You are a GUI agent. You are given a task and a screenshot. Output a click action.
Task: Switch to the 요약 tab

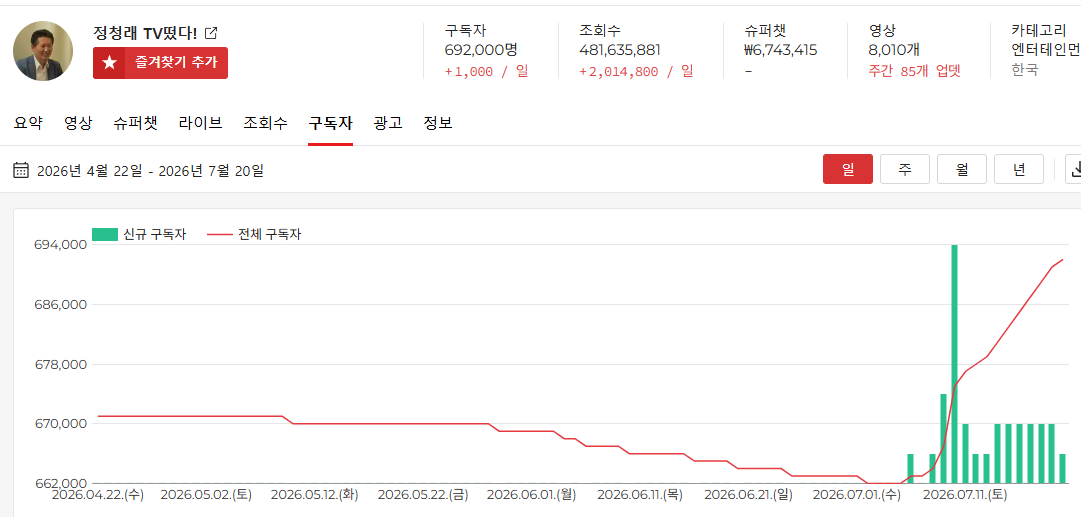tap(28, 123)
